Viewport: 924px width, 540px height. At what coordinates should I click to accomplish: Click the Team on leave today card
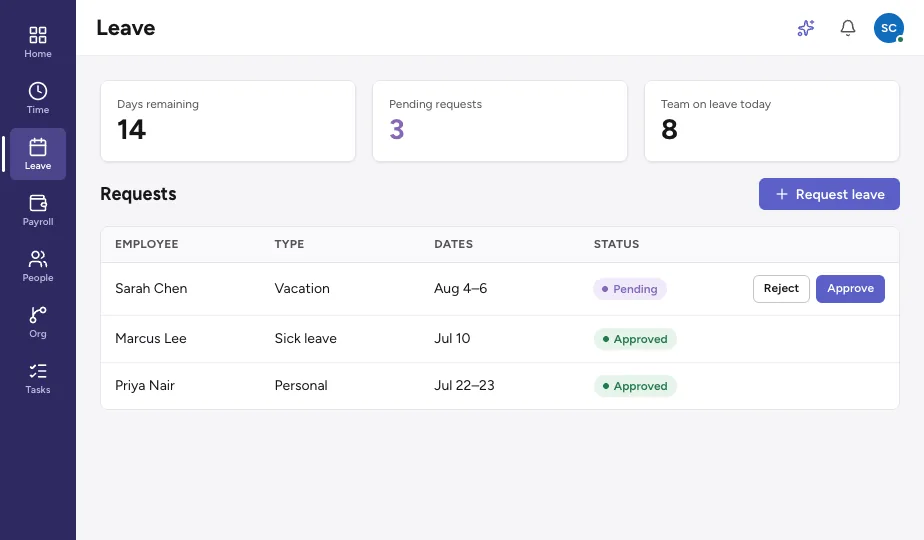[771, 121]
